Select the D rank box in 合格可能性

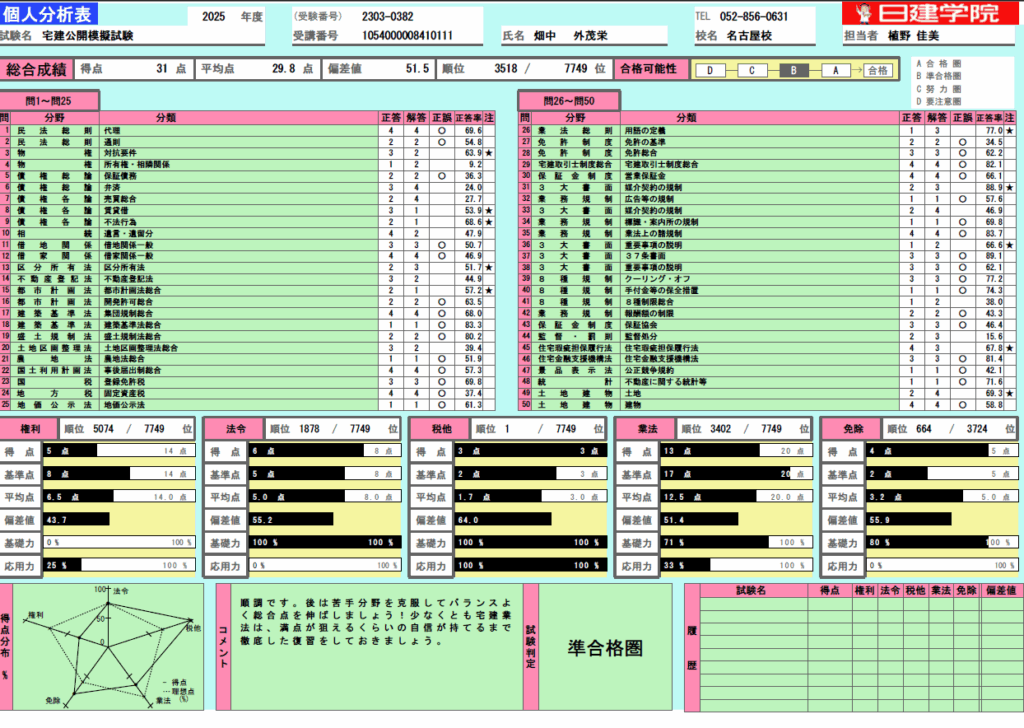710,70
